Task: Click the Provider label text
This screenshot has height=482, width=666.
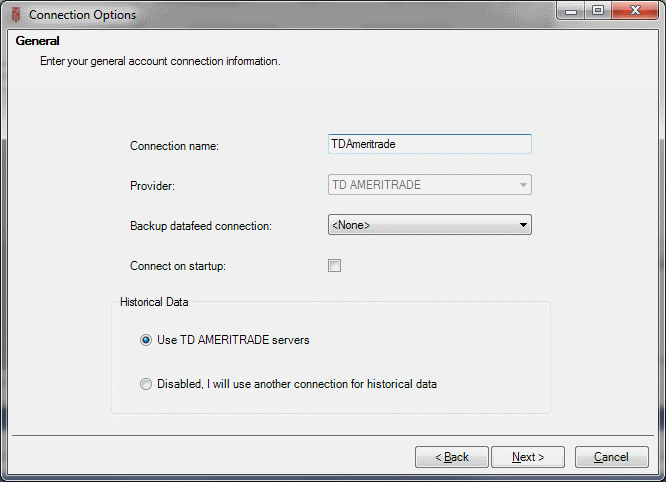Action: 152,186
